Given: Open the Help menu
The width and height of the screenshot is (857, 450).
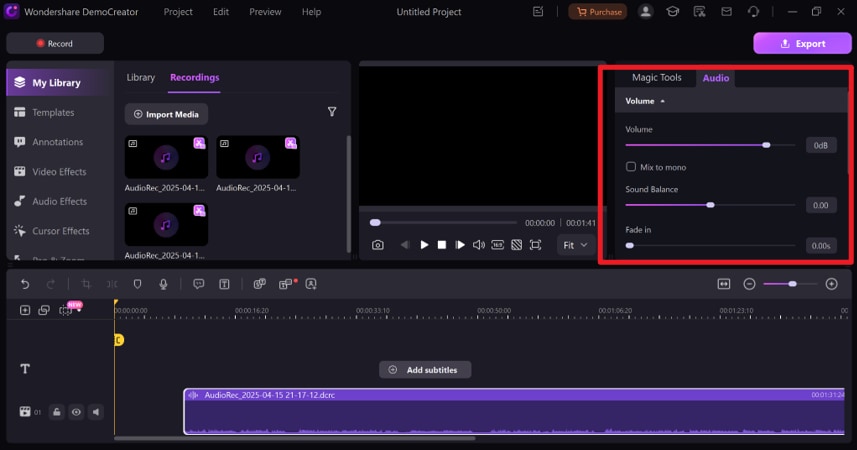Looking at the screenshot, I should (312, 11).
